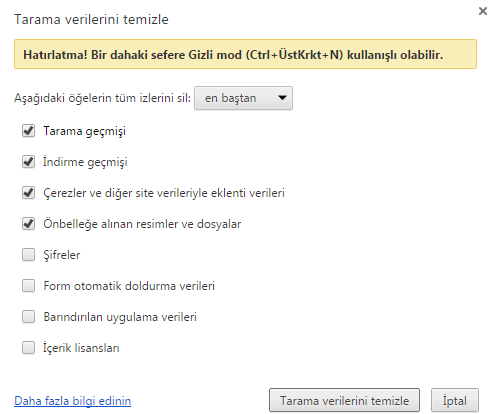
Task: Click the 'Tarama verilerini temizle' button
Action: click(344, 400)
